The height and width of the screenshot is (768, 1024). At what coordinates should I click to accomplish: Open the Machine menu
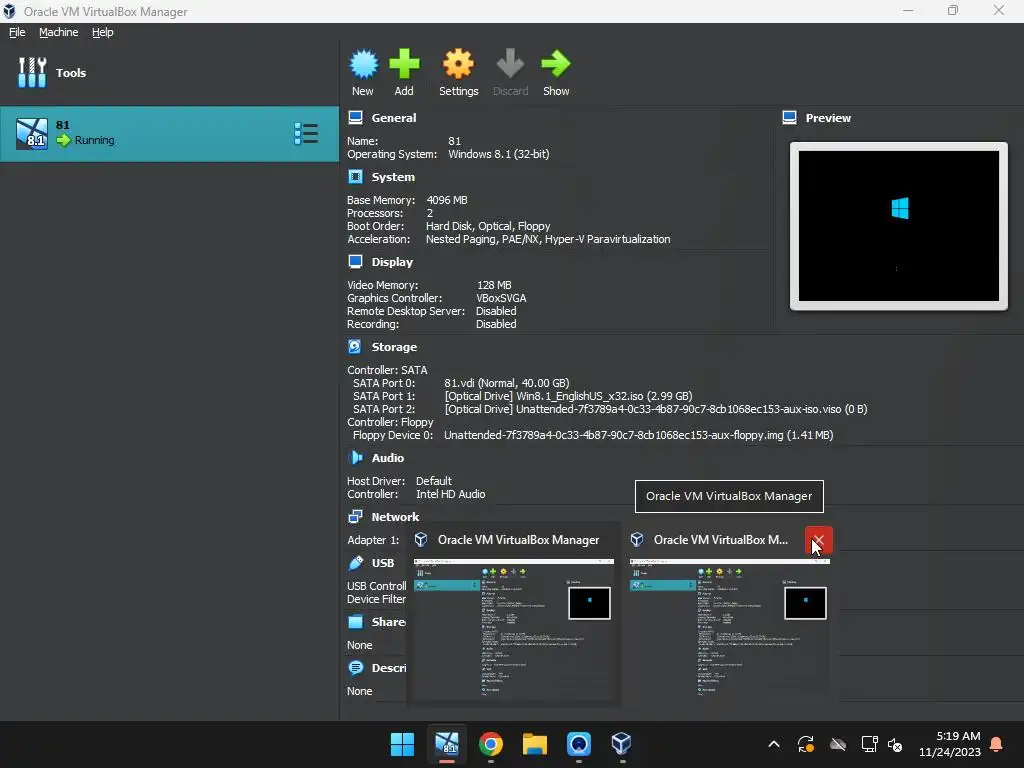[59, 32]
